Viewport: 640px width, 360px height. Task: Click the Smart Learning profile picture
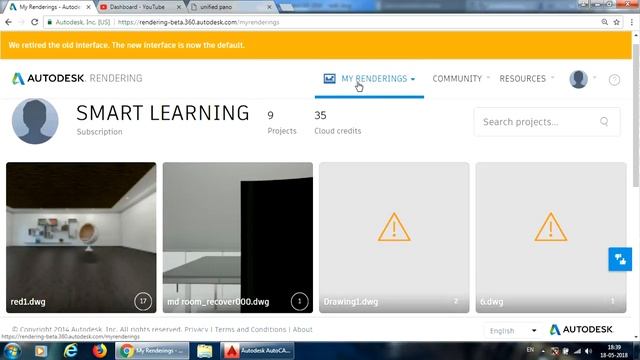pyautogui.click(x=35, y=121)
